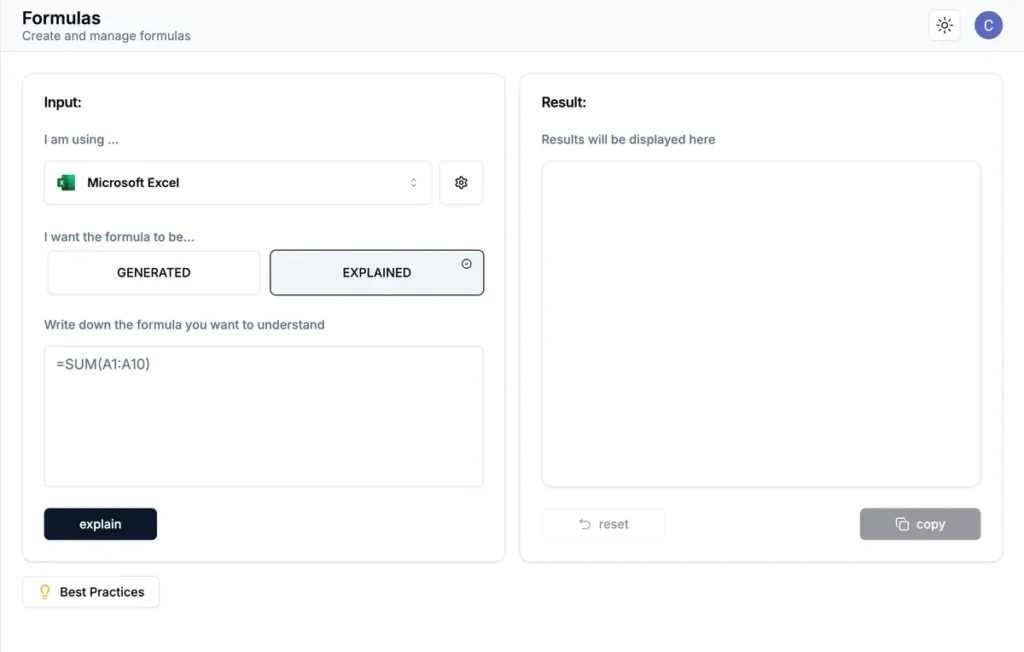The width and height of the screenshot is (1024, 652).
Task: Click the checkmark circle icon on EXPLAINED
Action: point(466,264)
